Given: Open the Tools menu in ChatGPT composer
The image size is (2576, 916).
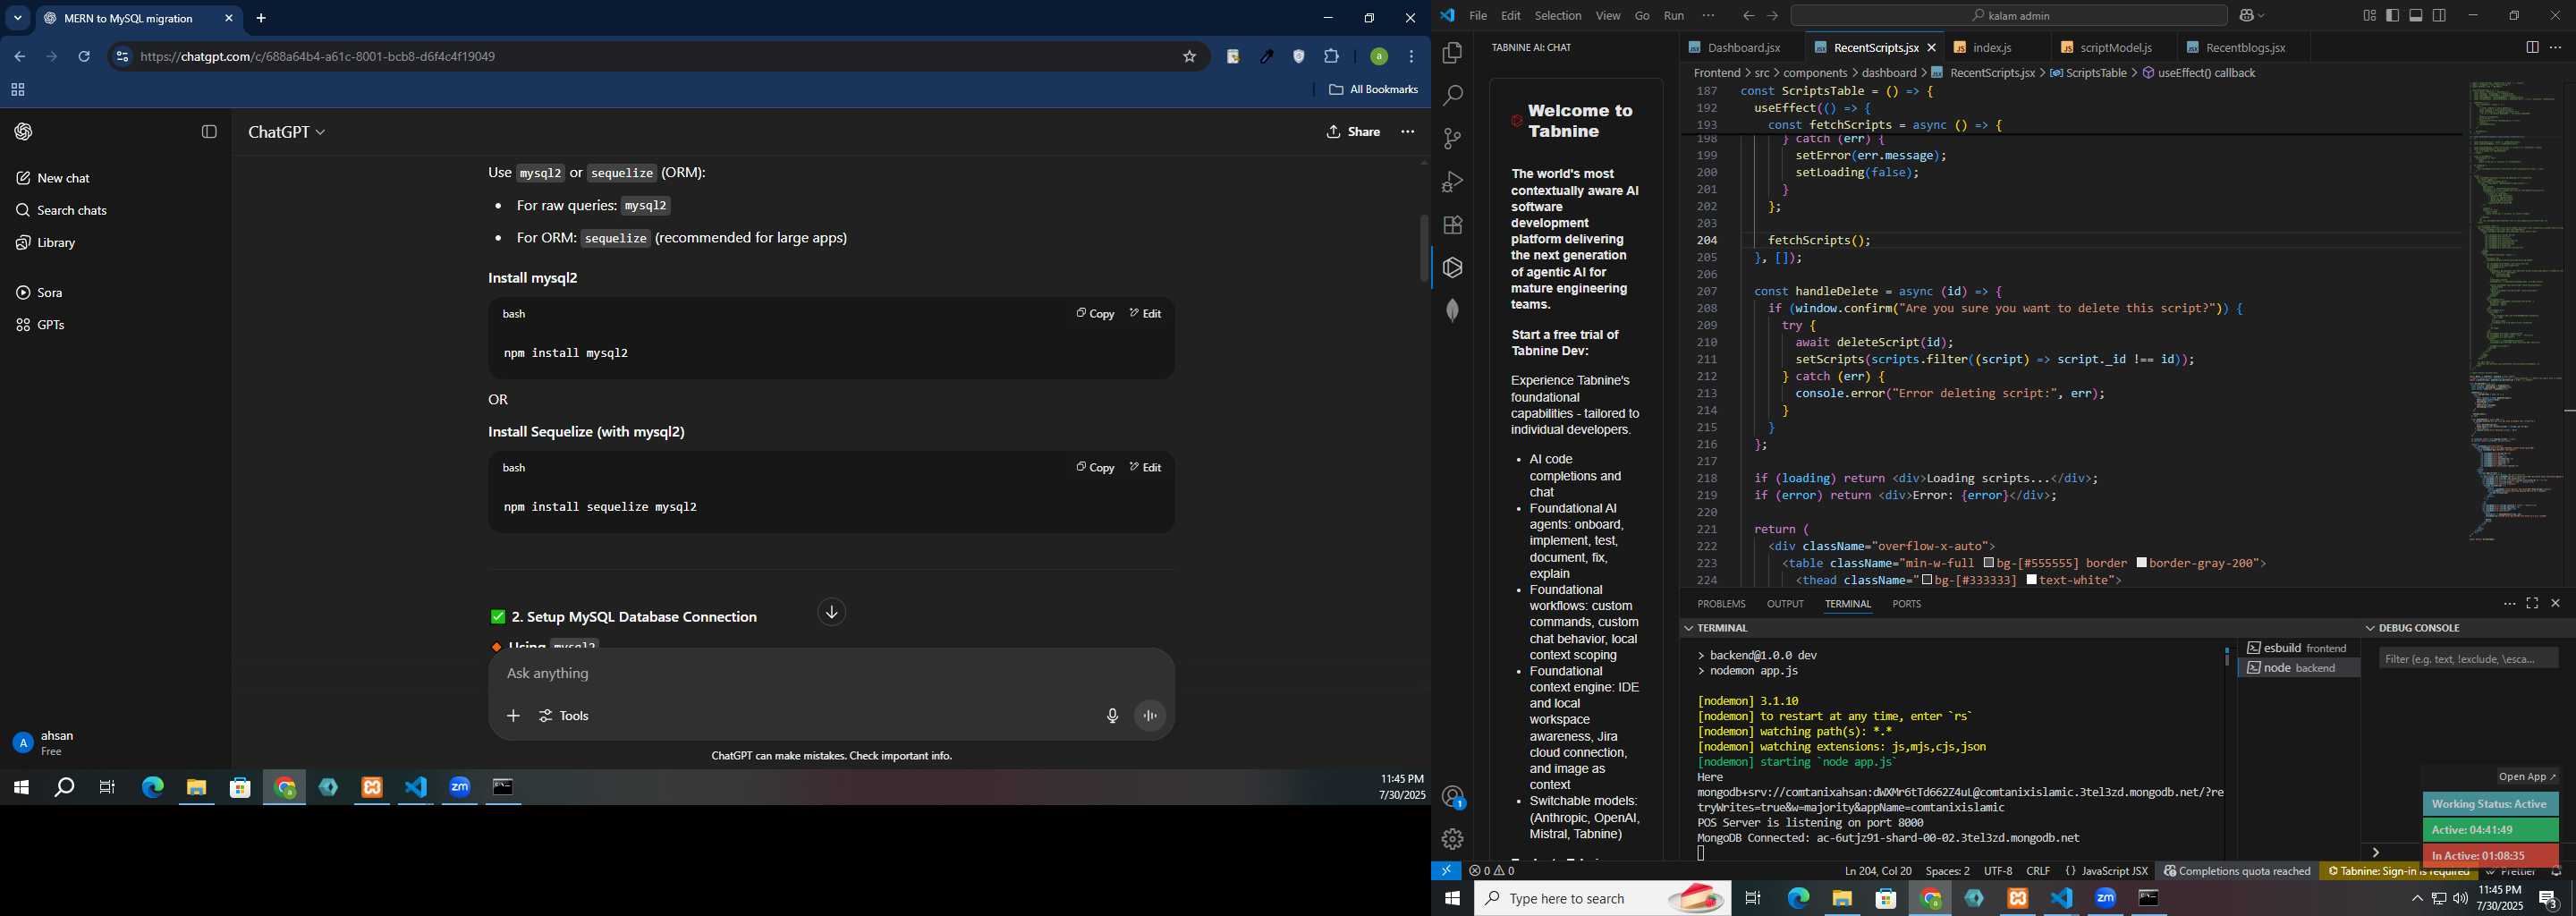Looking at the screenshot, I should [564, 716].
